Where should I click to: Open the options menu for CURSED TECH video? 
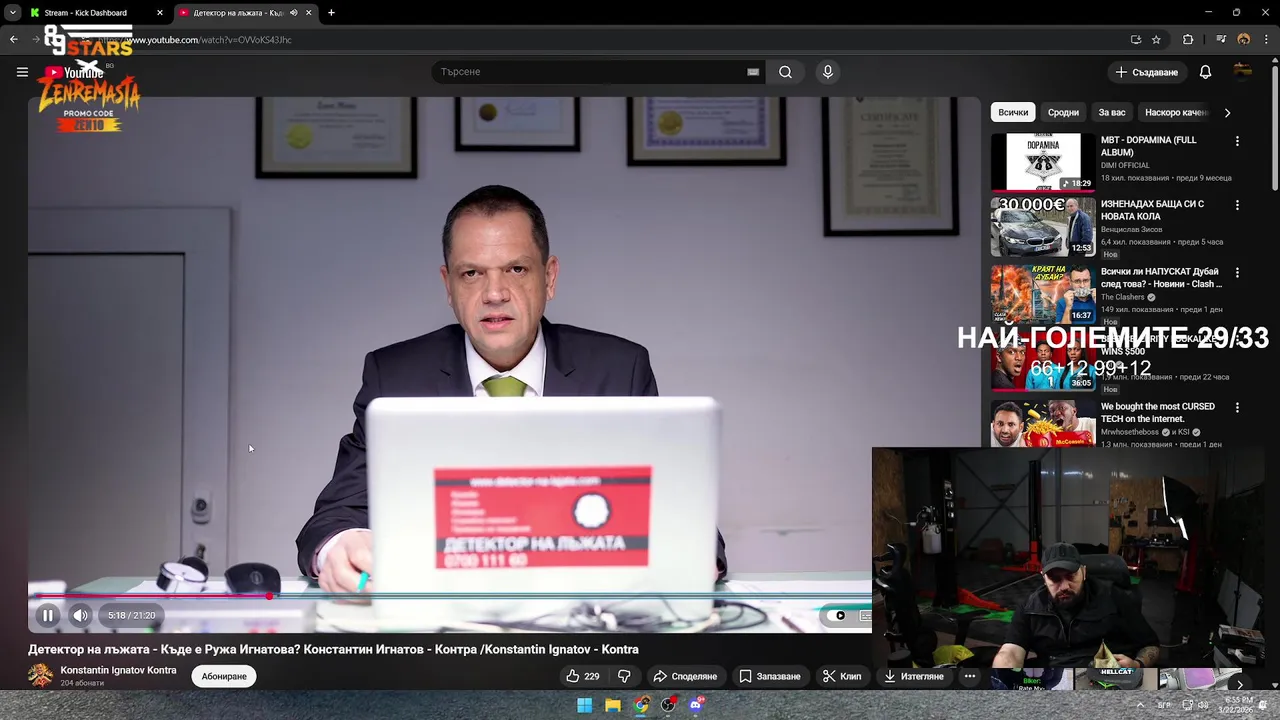(1237, 407)
